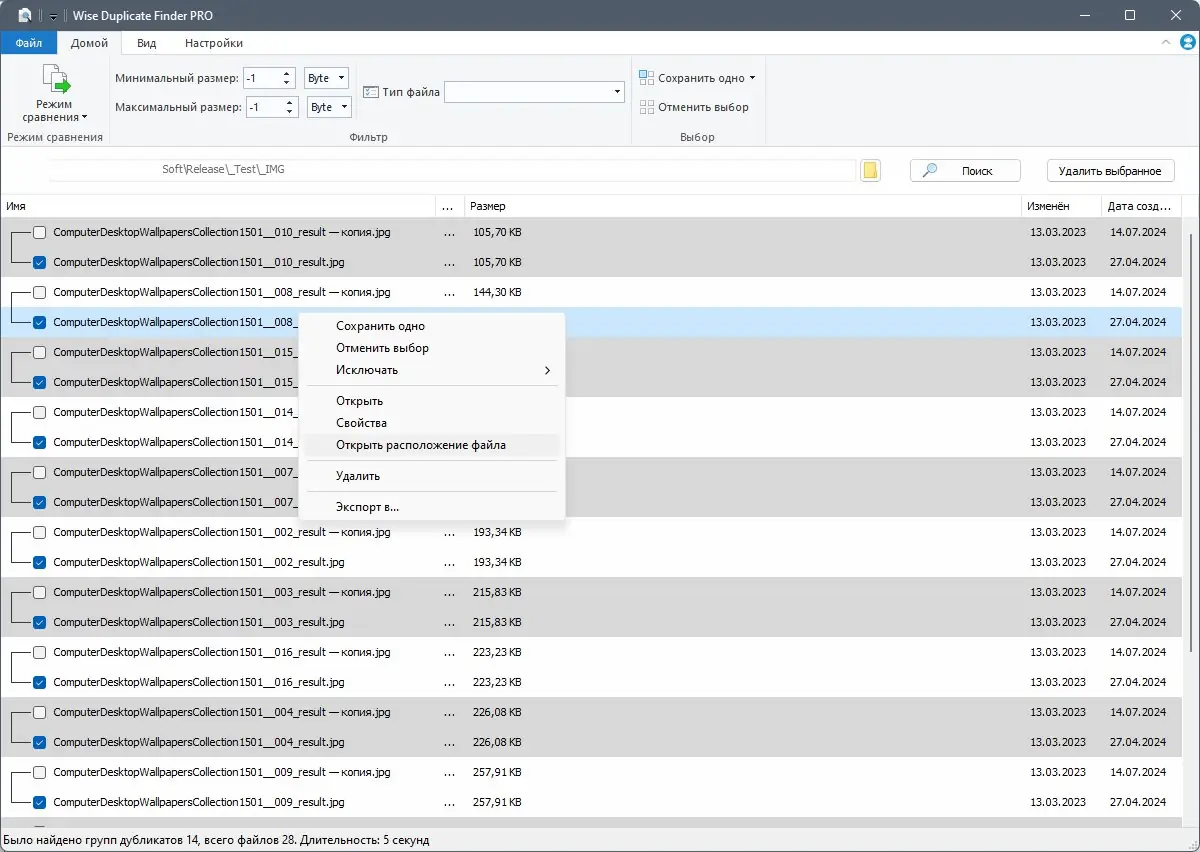
Task: Sort by the Дата созд... column header
Action: 1141,206
